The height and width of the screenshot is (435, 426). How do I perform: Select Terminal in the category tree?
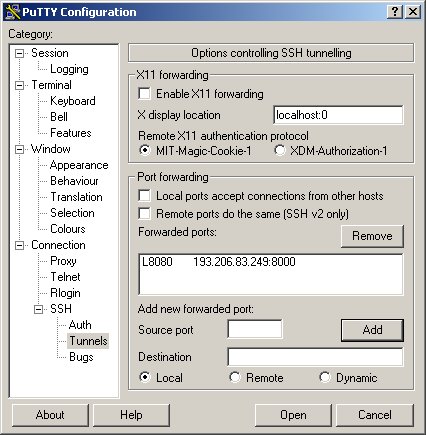[52, 85]
